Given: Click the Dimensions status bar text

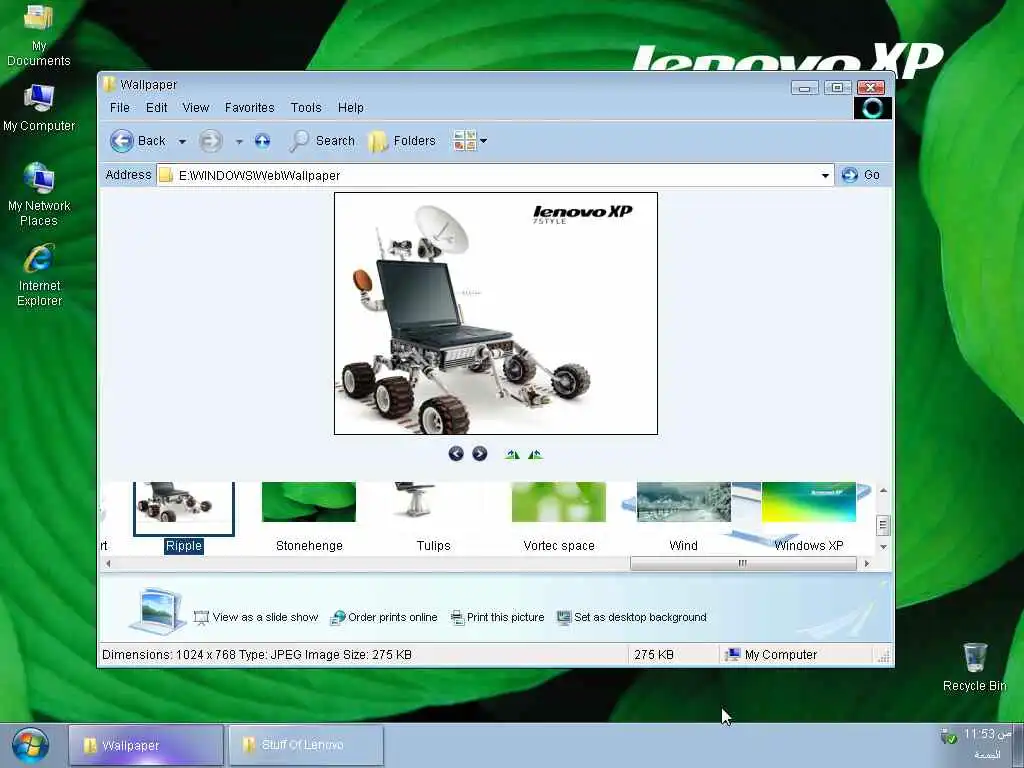Looking at the screenshot, I should 257,654.
